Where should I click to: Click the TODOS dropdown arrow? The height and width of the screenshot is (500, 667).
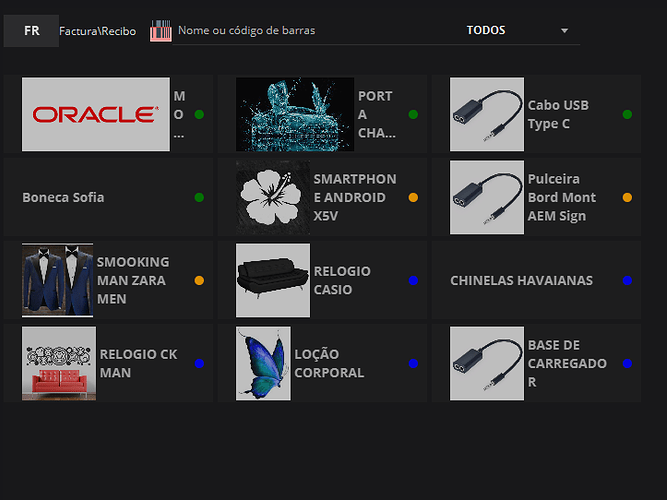click(564, 31)
